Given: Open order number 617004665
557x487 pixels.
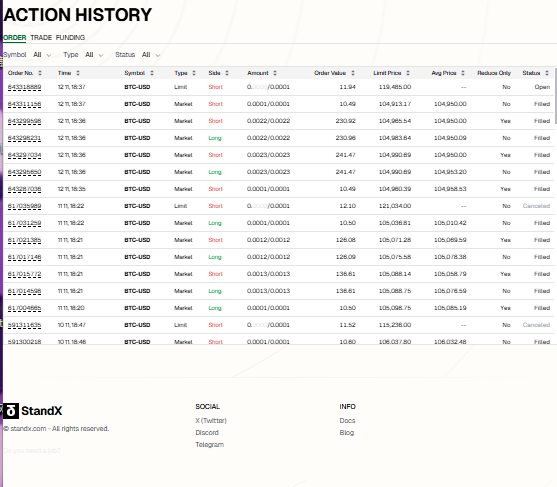Looking at the screenshot, I should 25,308.
